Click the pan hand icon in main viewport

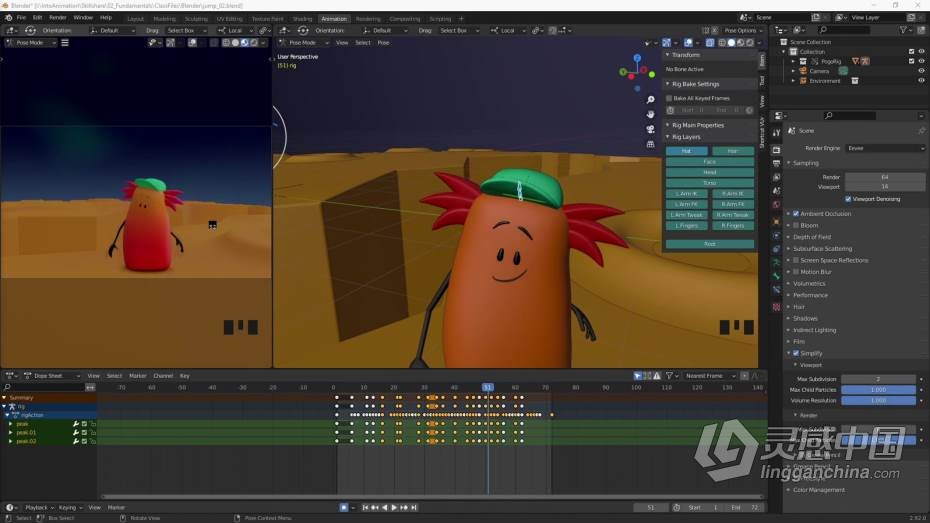click(x=651, y=114)
